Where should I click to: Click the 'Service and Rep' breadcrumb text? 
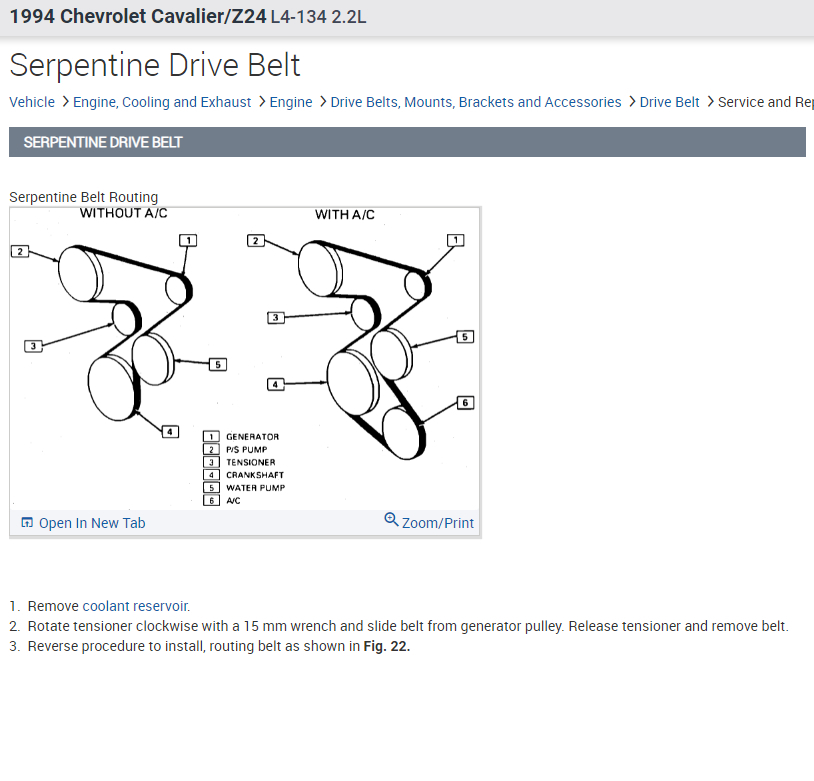click(766, 102)
